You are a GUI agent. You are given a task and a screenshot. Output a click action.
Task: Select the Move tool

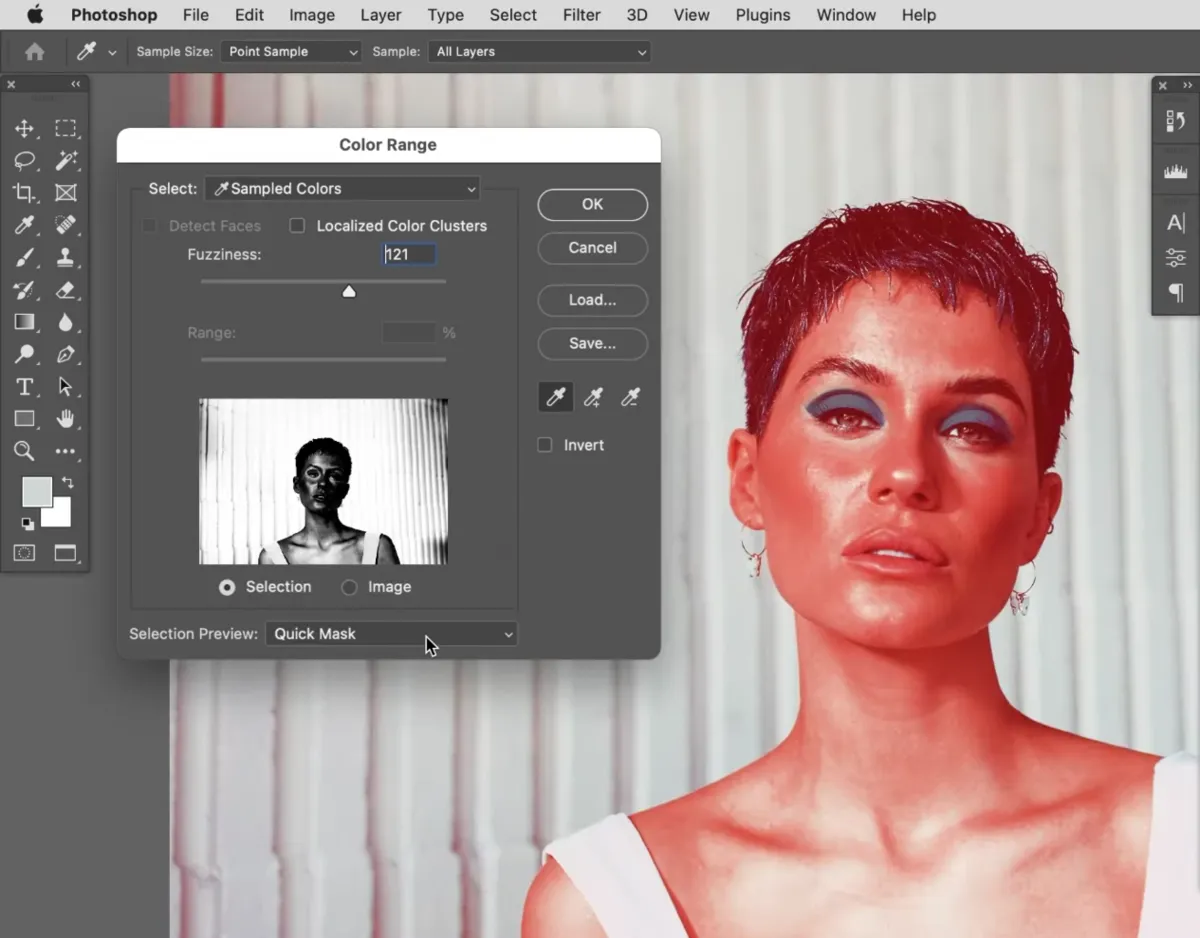point(24,128)
